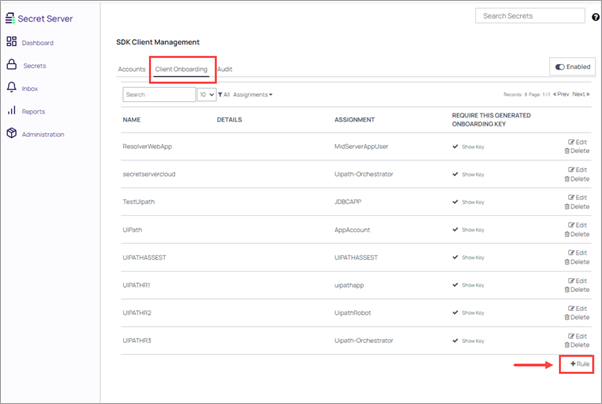Expand the All Assignments filter
Viewport: 602px width, 404px height.
[x=245, y=94]
